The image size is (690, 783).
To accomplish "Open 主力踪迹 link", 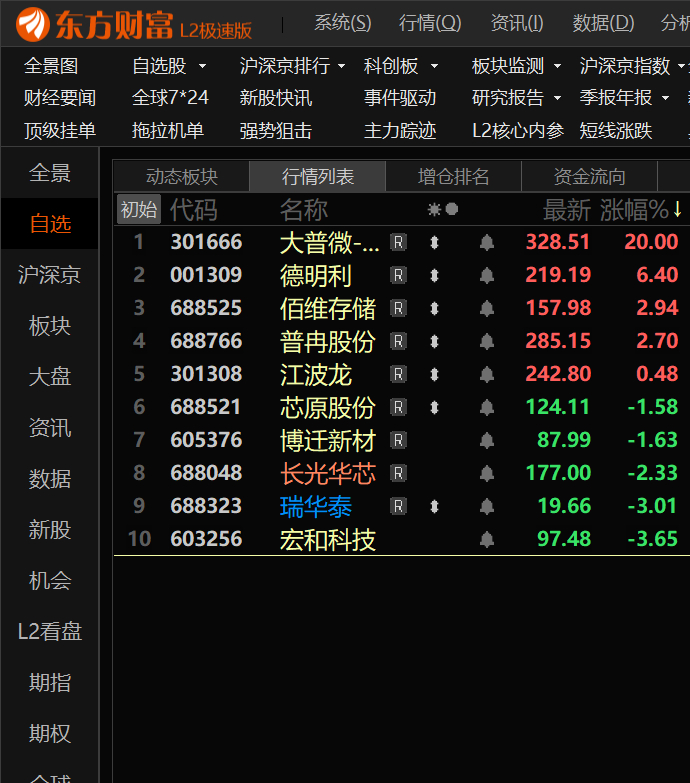I will point(400,131).
